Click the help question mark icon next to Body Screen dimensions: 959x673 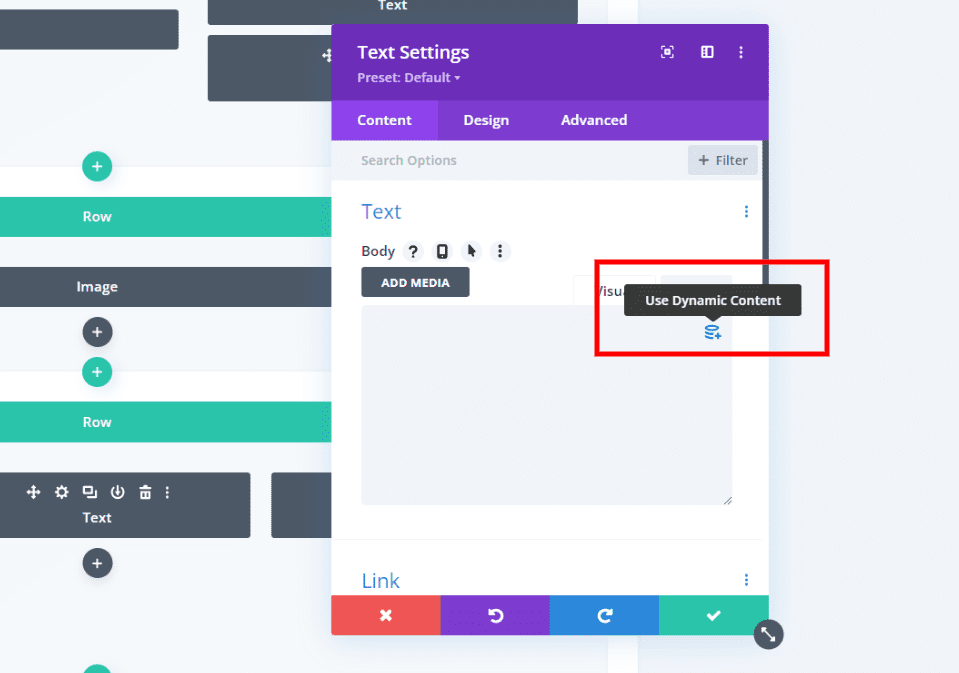412,251
